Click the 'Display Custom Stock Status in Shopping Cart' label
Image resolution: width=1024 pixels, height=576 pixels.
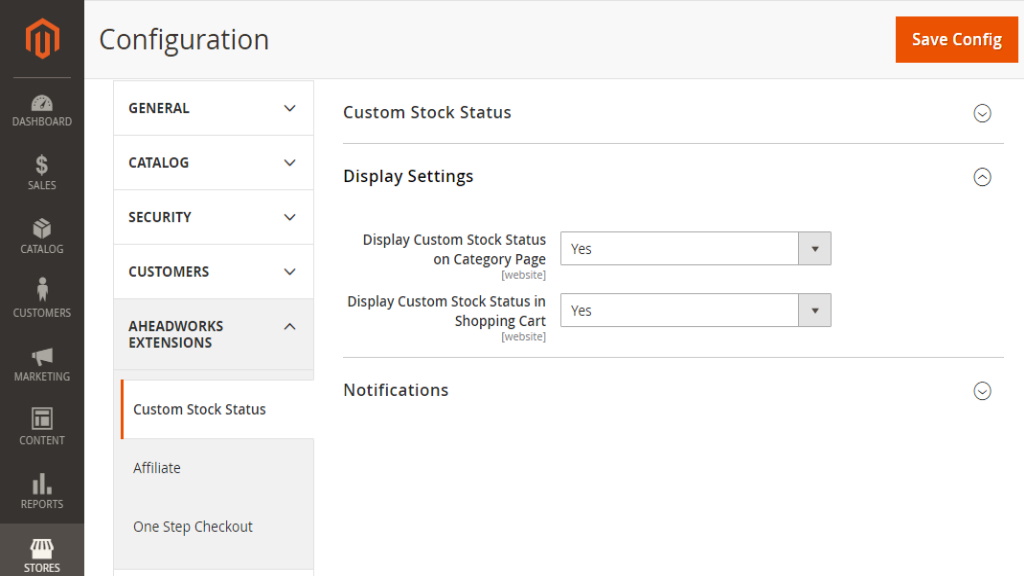pyautogui.click(x=447, y=311)
